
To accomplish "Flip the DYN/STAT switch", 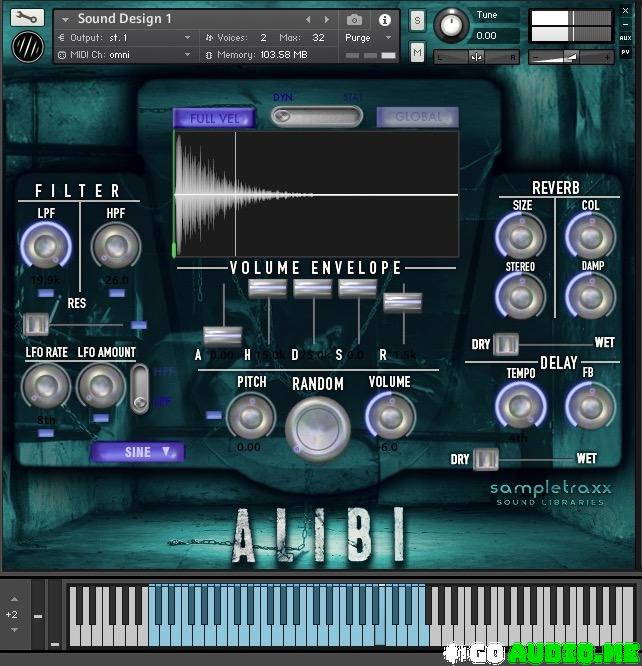I will [317, 116].
